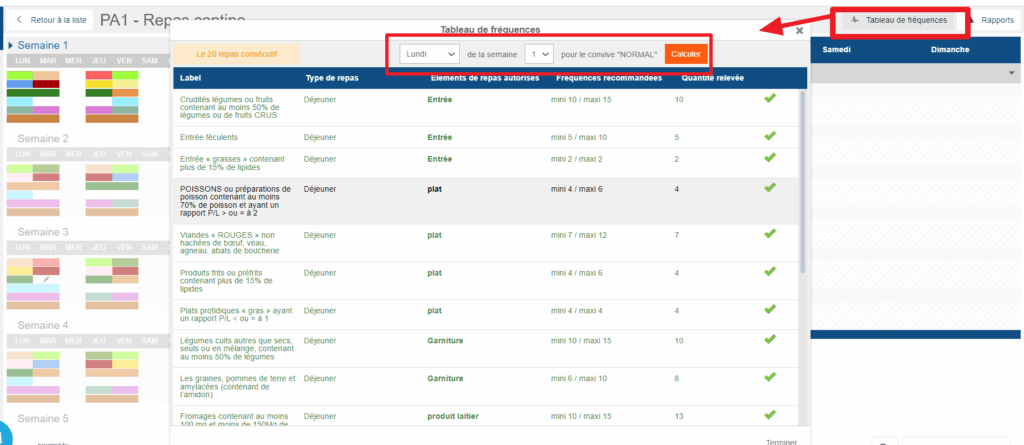Image resolution: width=1024 pixels, height=445 pixels.
Task: Click checkmark for Légumes cuits row
Action: (x=769, y=340)
